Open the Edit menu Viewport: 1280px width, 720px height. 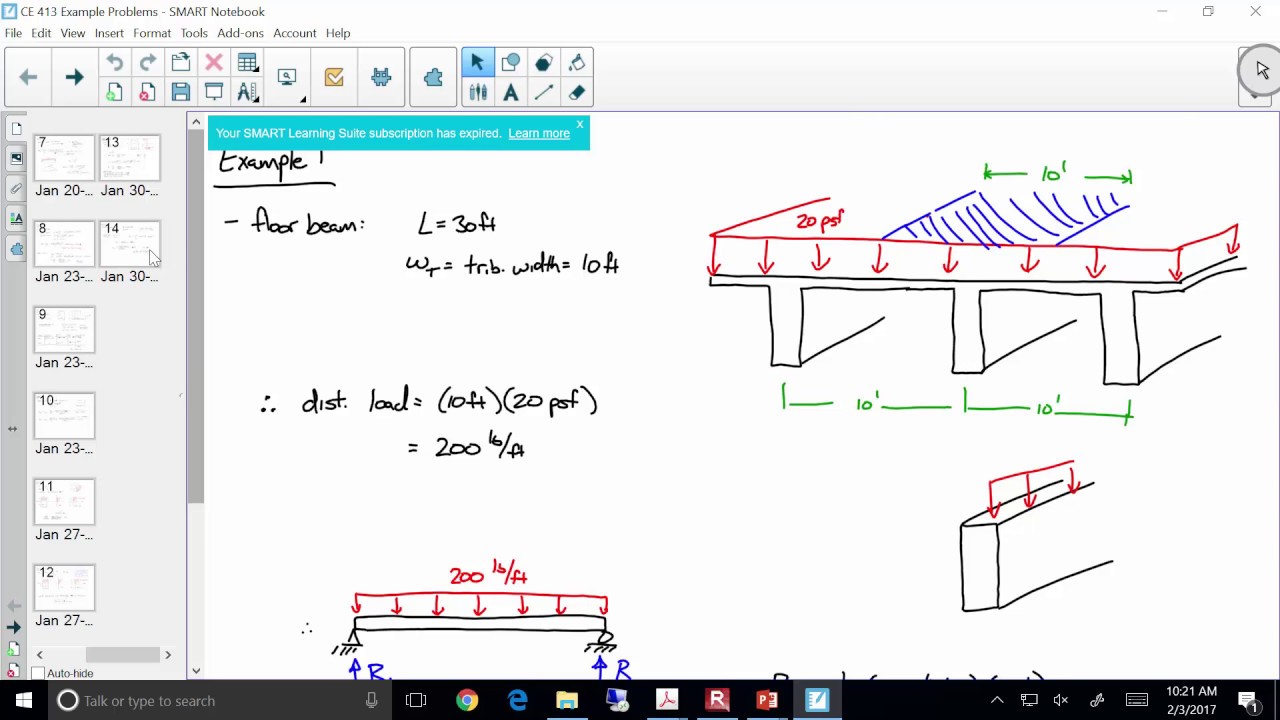(x=41, y=33)
